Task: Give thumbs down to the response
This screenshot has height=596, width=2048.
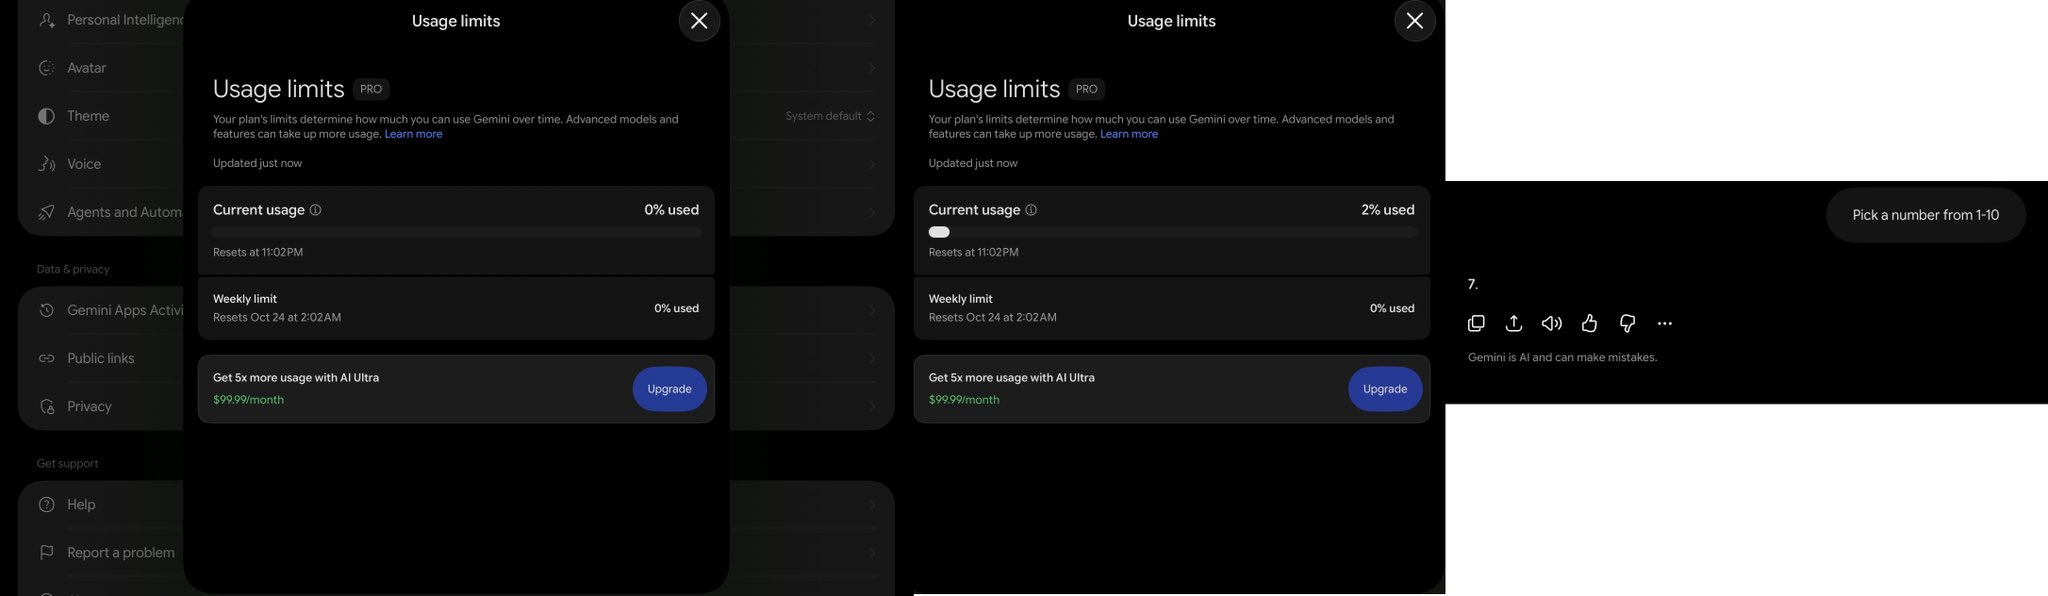Action: 1627,323
